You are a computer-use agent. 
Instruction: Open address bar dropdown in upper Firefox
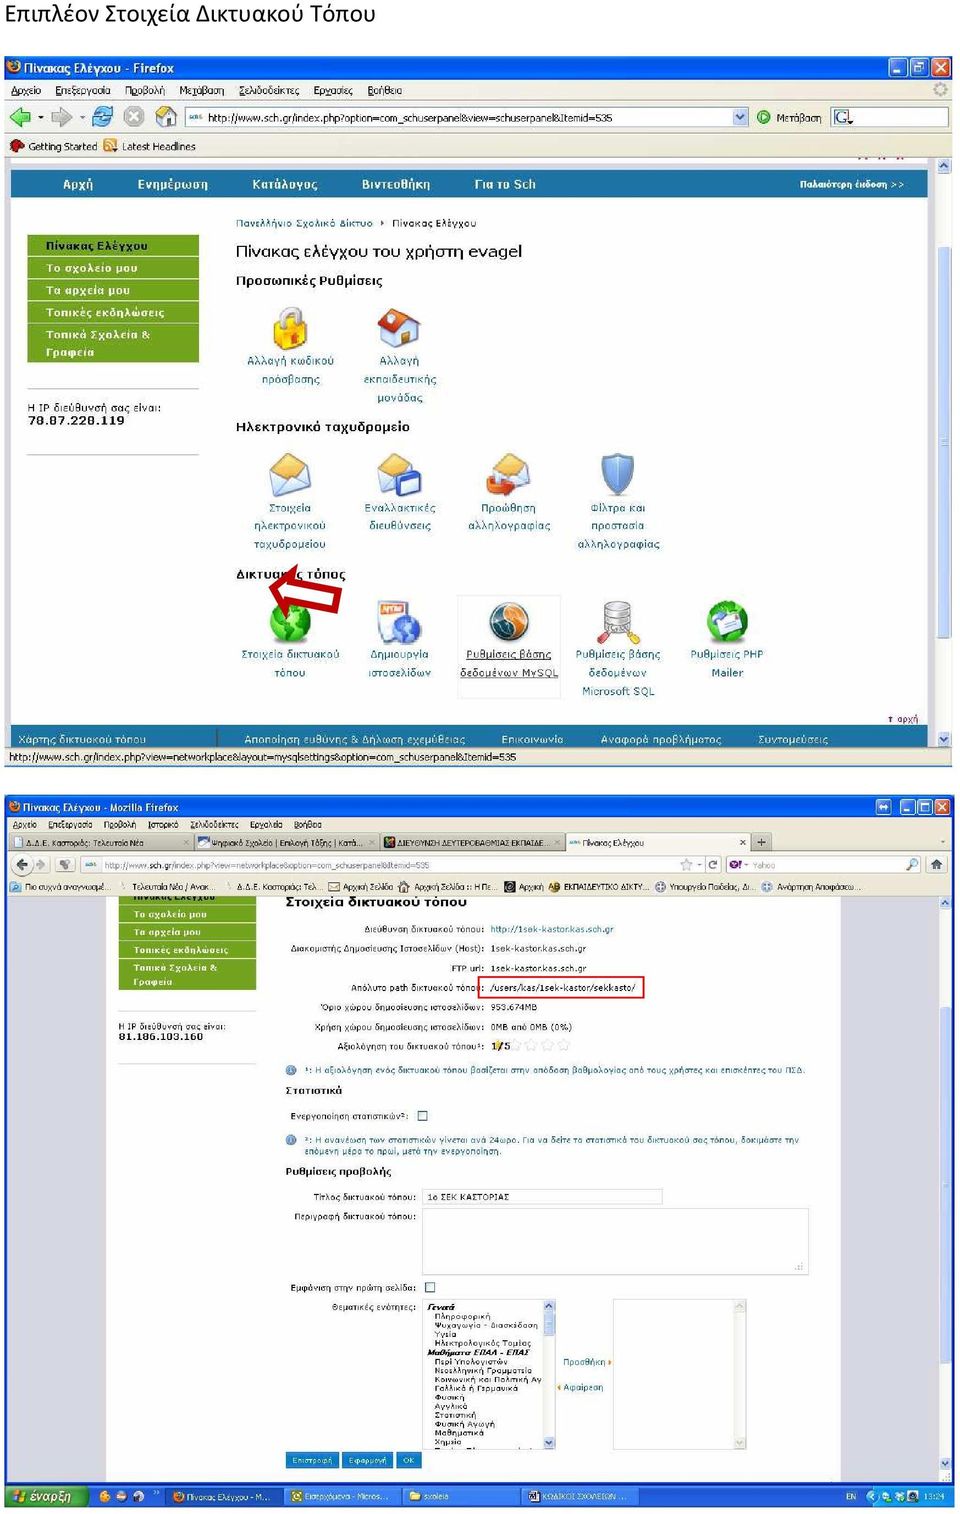tap(740, 117)
